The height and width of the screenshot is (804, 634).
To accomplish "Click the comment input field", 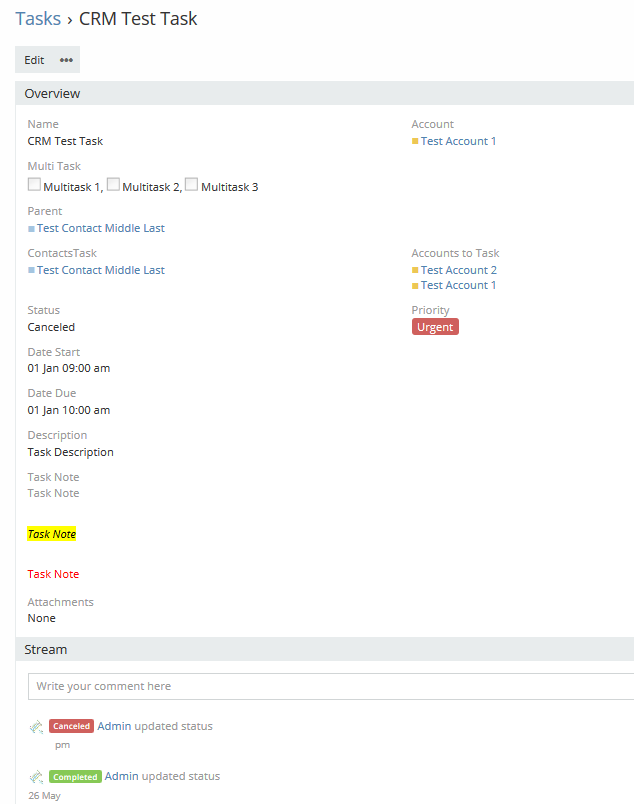I will [x=330, y=687].
